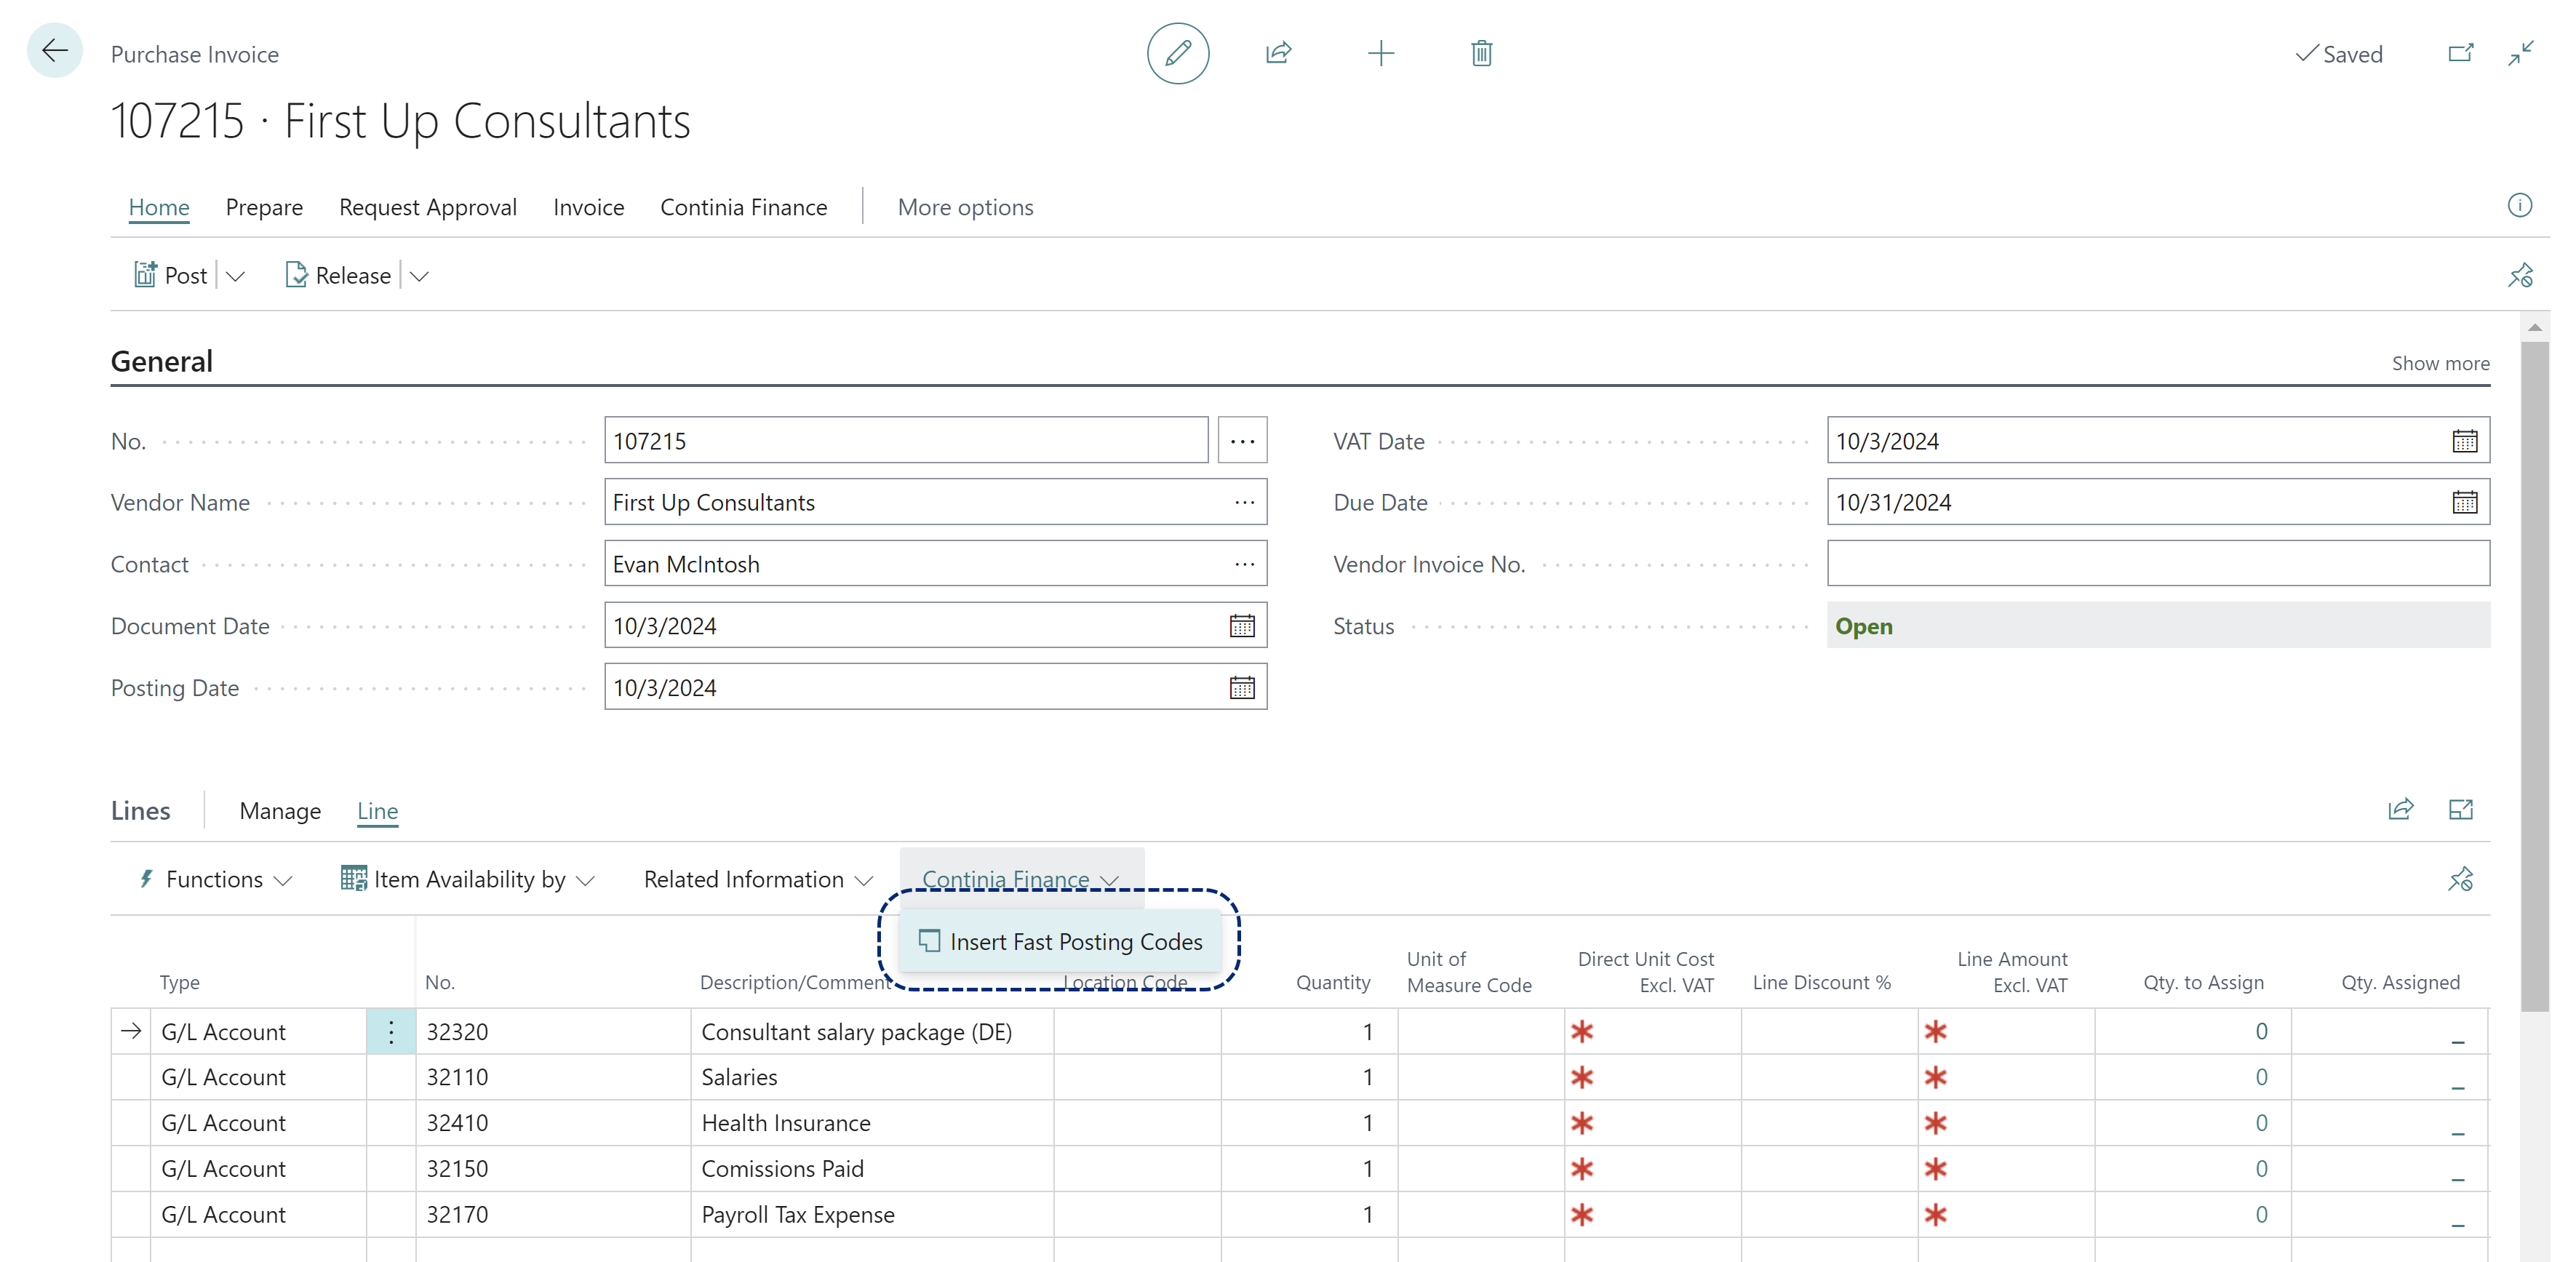Expand Related Information dropdown
2576x1262 pixels.
click(757, 877)
